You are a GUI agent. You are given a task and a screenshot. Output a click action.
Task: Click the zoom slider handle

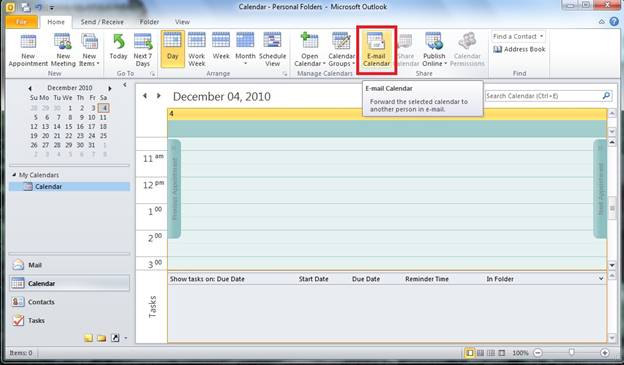pos(571,352)
